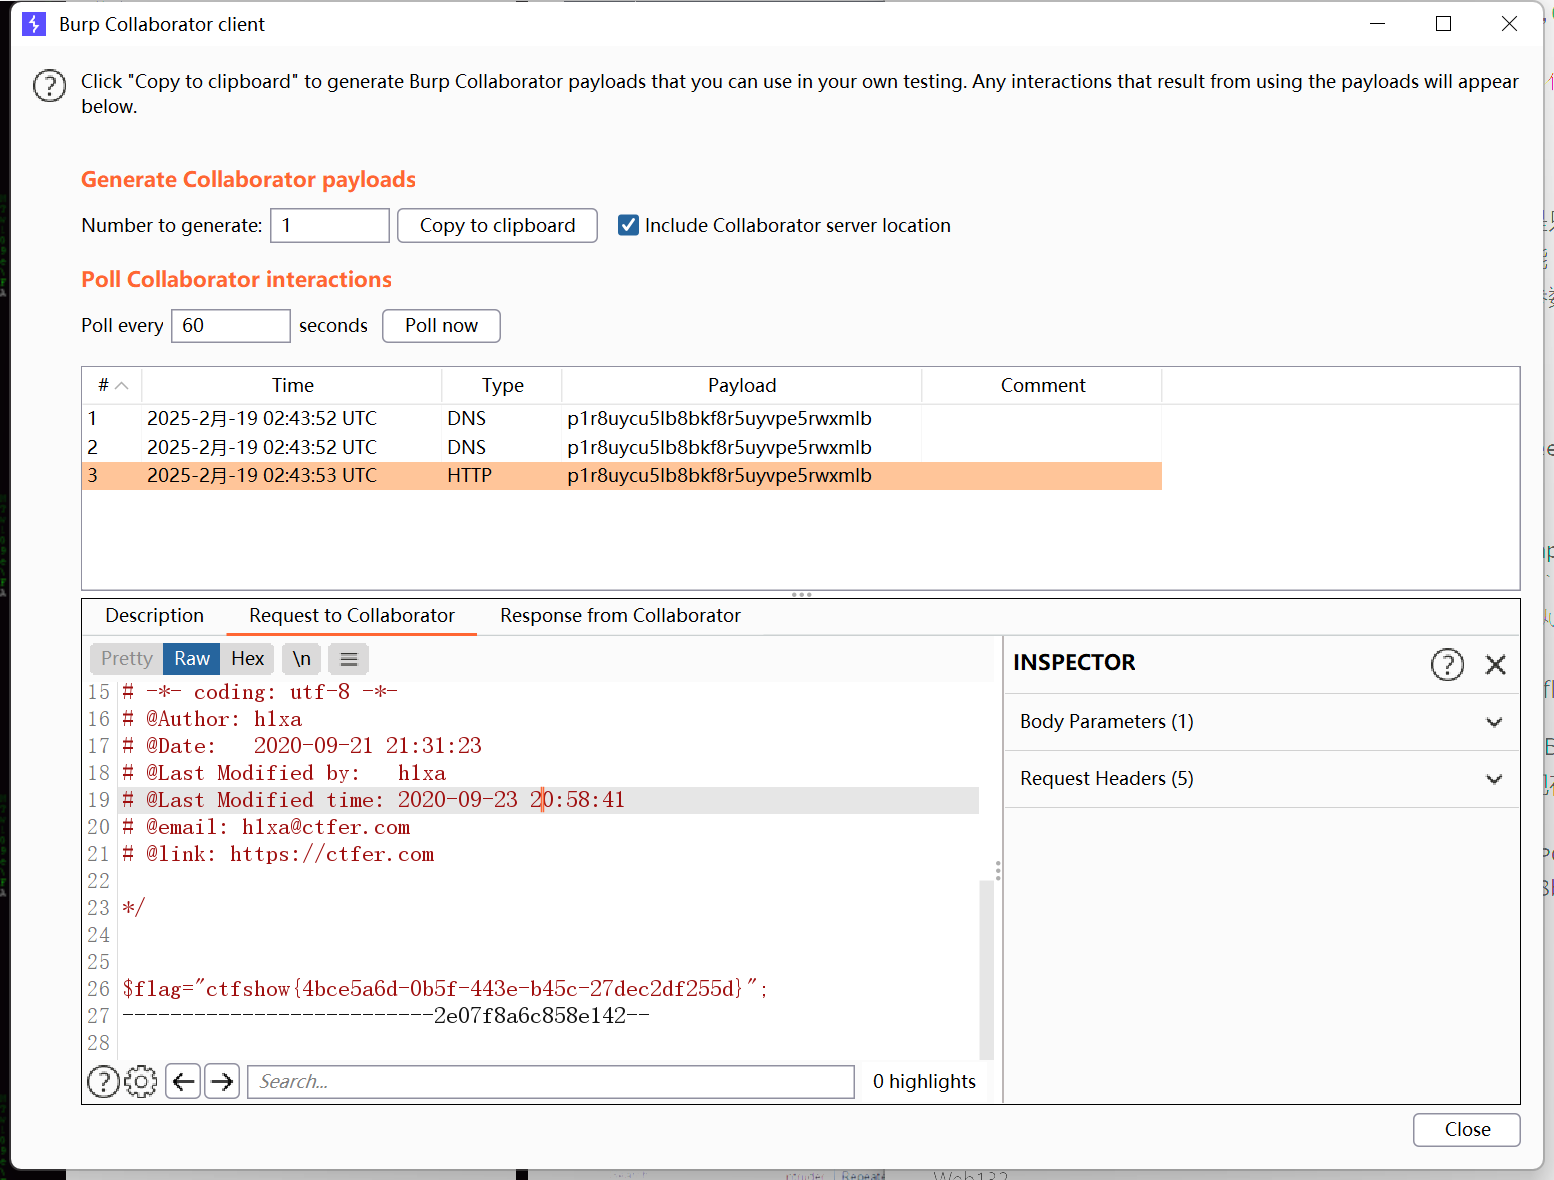Open the editor settings gear icon
This screenshot has height=1180, width=1554.
pos(141,1081)
